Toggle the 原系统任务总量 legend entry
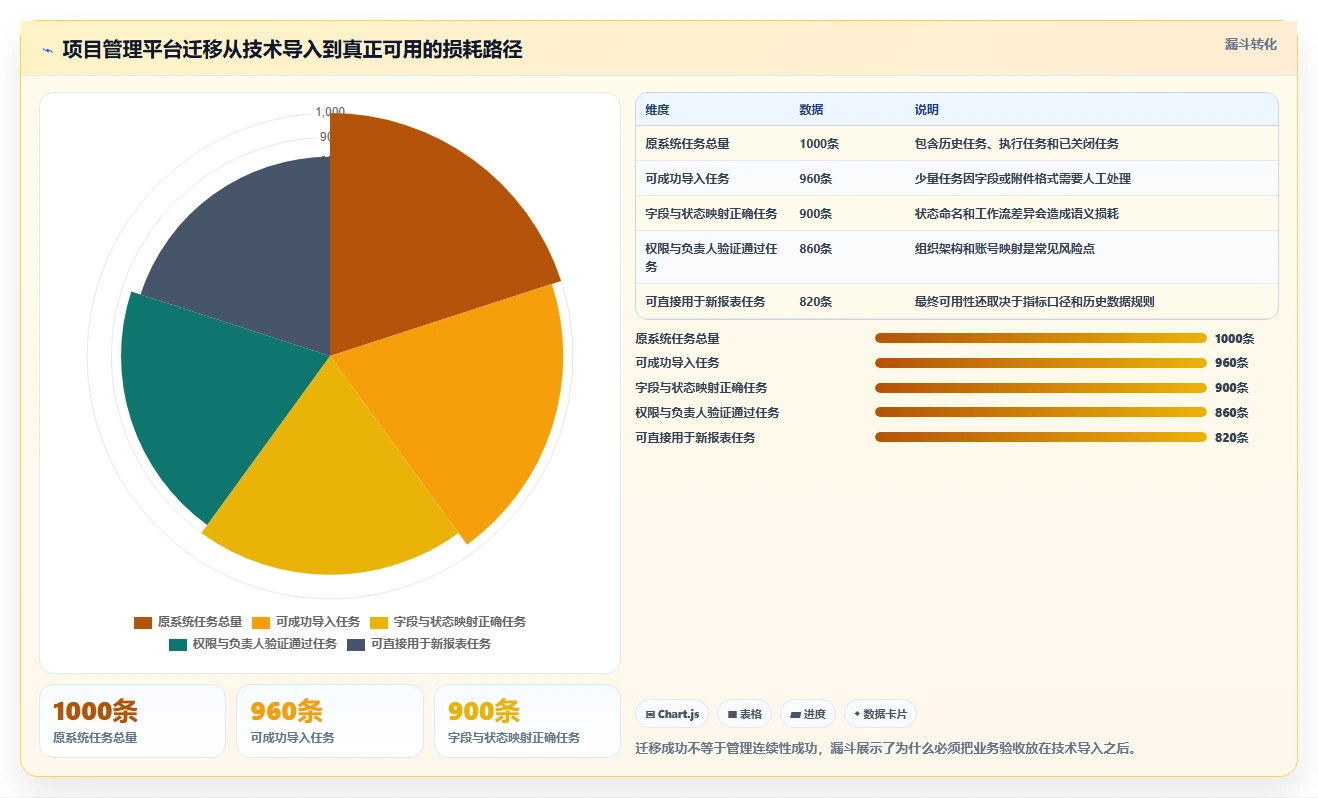 pyautogui.click(x=188, y=622)
